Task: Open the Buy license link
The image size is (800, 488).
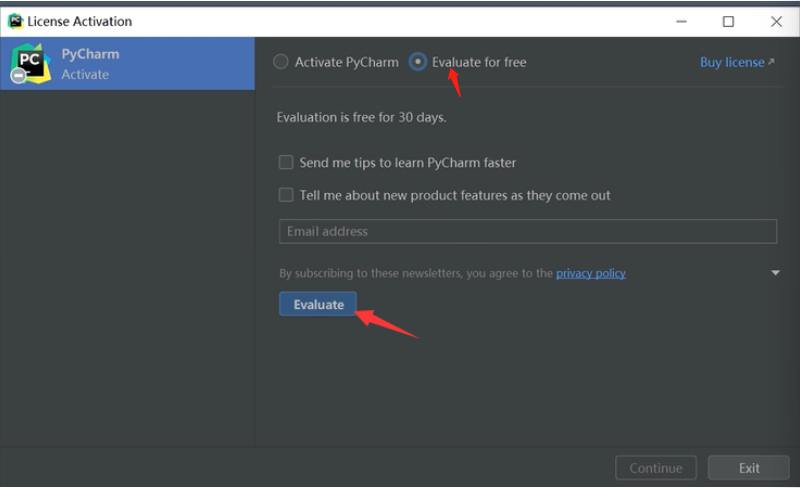Action: pyautogui.click(x=737, y=62)
